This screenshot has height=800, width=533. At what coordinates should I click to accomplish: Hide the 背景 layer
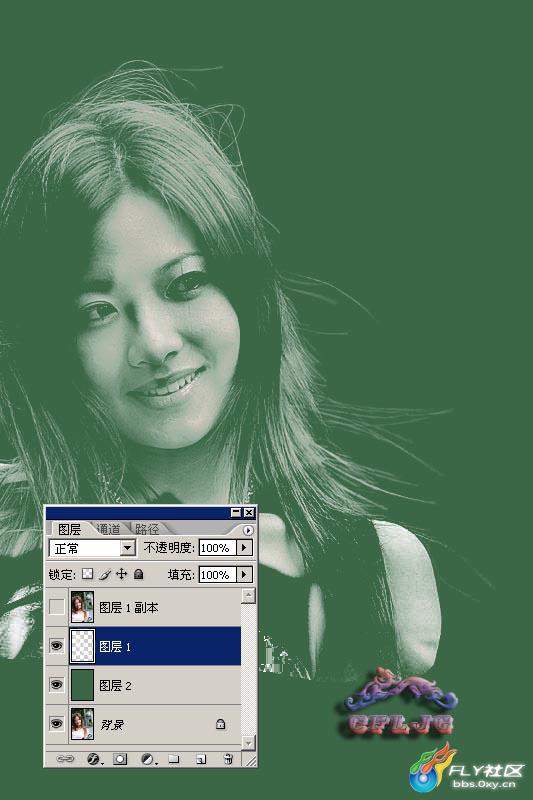click(x=56, y=723)
